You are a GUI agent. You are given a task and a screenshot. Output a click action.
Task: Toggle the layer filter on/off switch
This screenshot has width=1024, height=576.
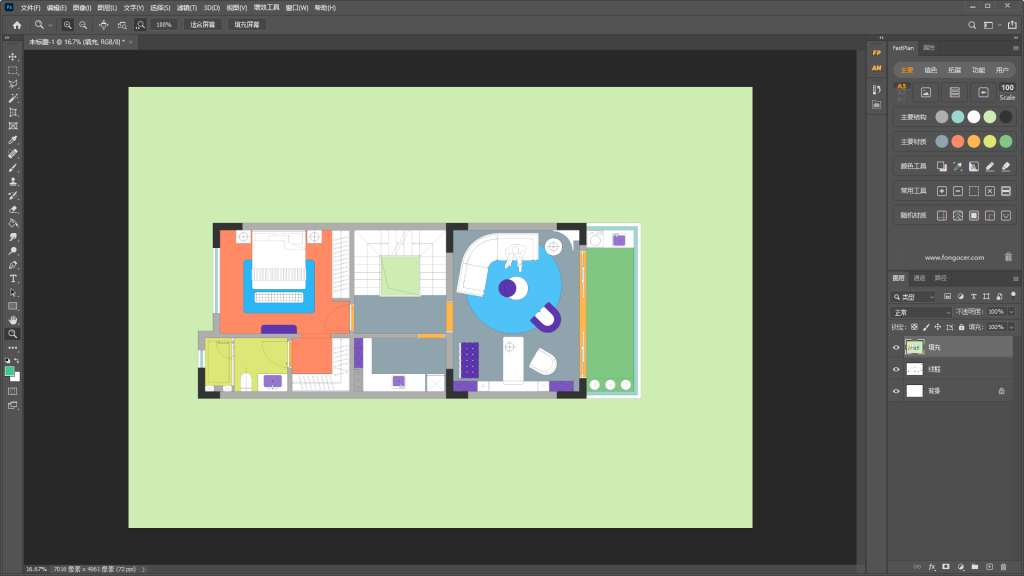(x=1013, y=296)
